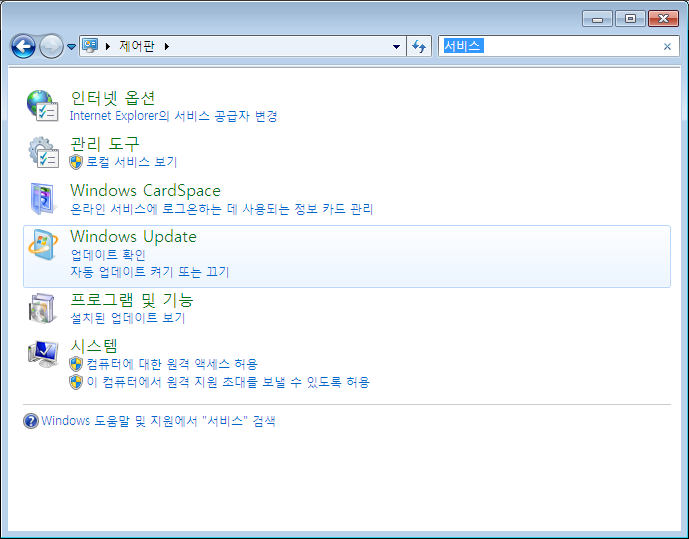689x539 pixels.
Task: Open the 시스템 heading
Action: [x=94, y=346]
